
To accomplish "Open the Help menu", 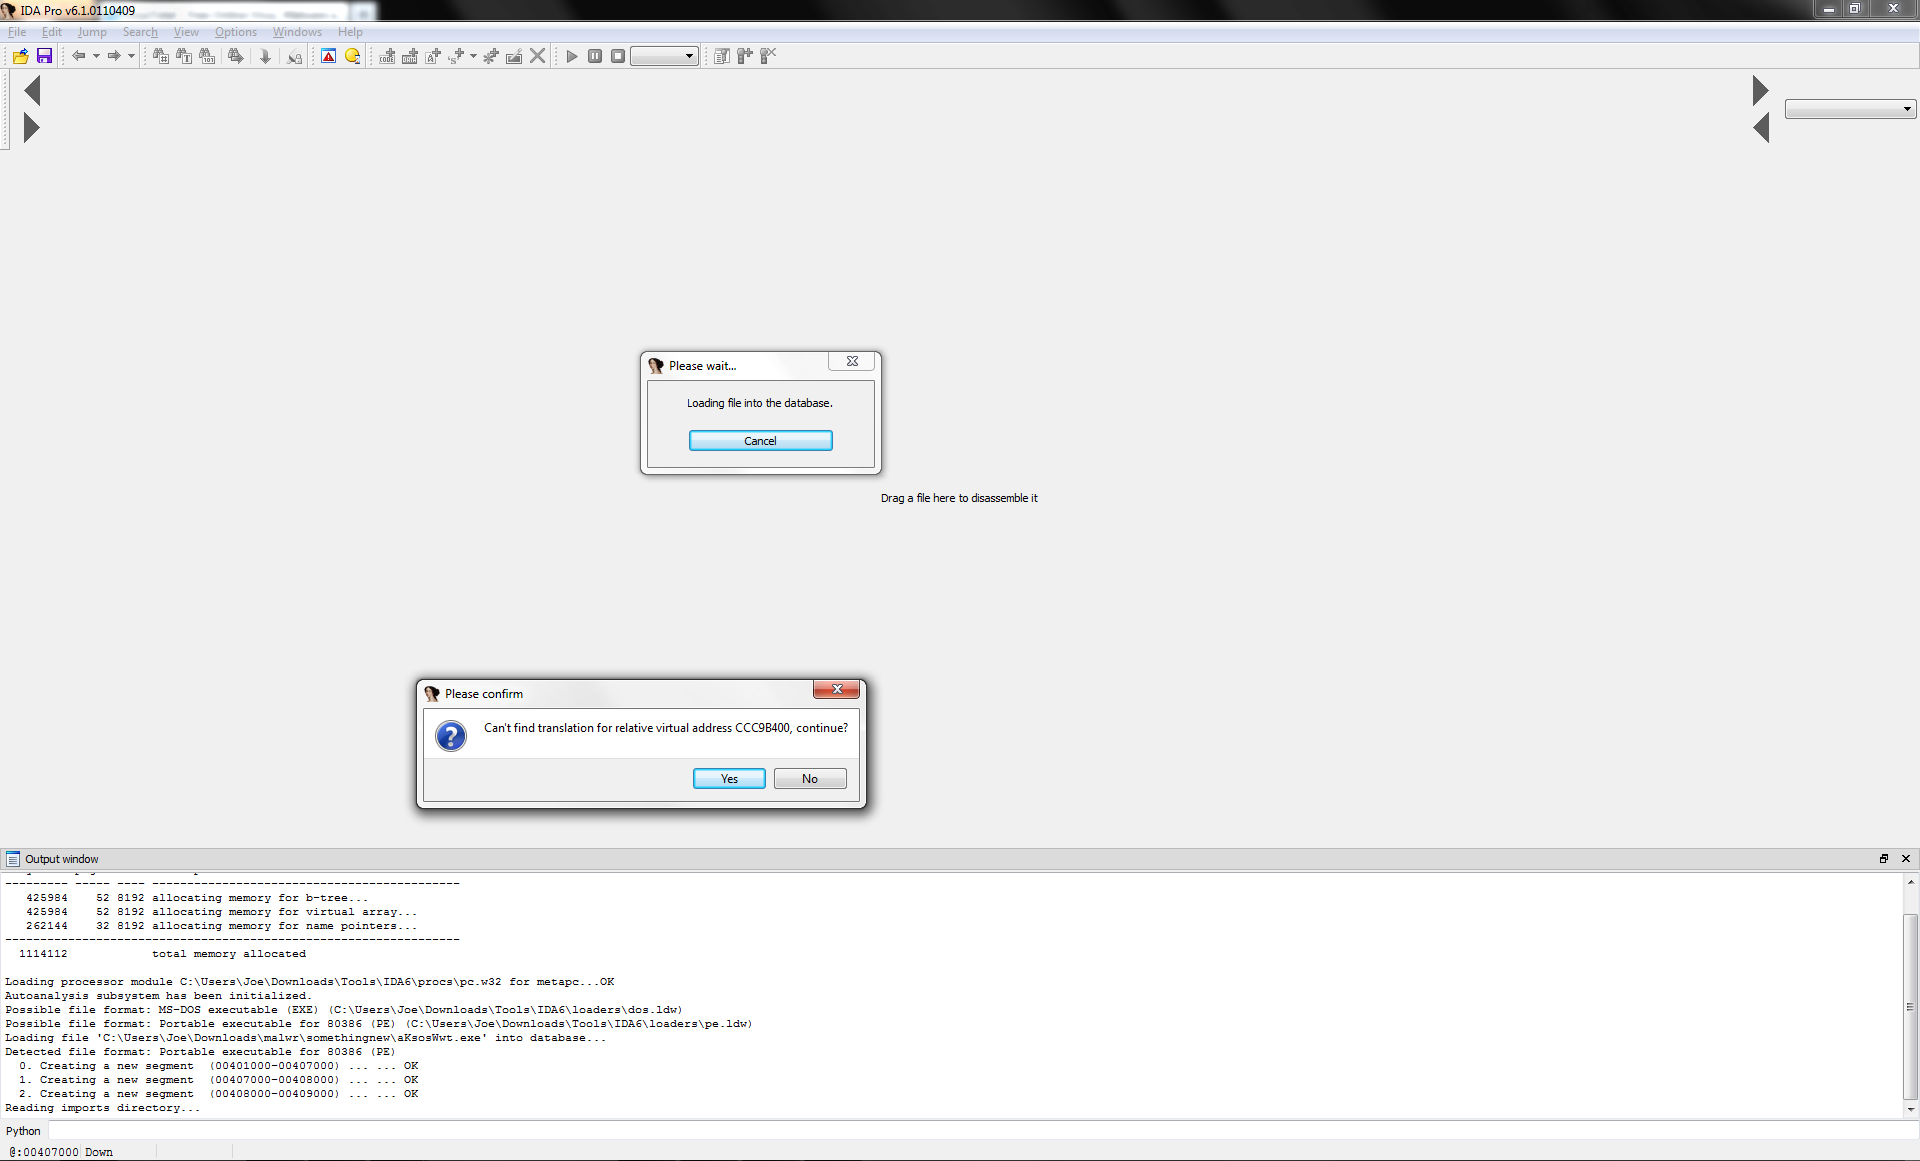I will coord(350,32).
